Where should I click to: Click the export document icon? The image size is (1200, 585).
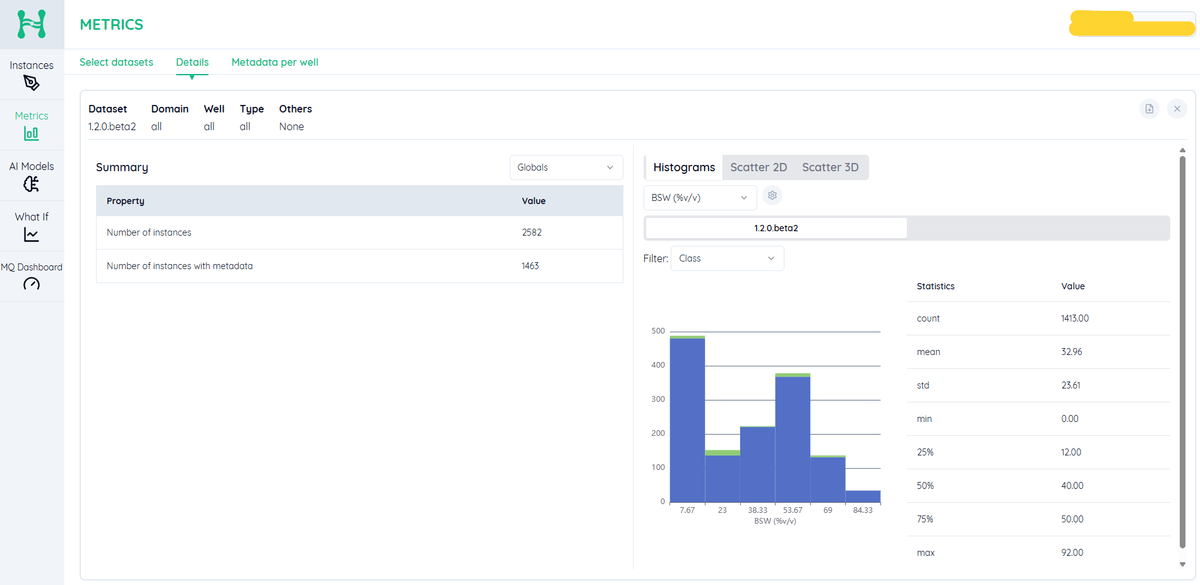tap(1150, 108)
